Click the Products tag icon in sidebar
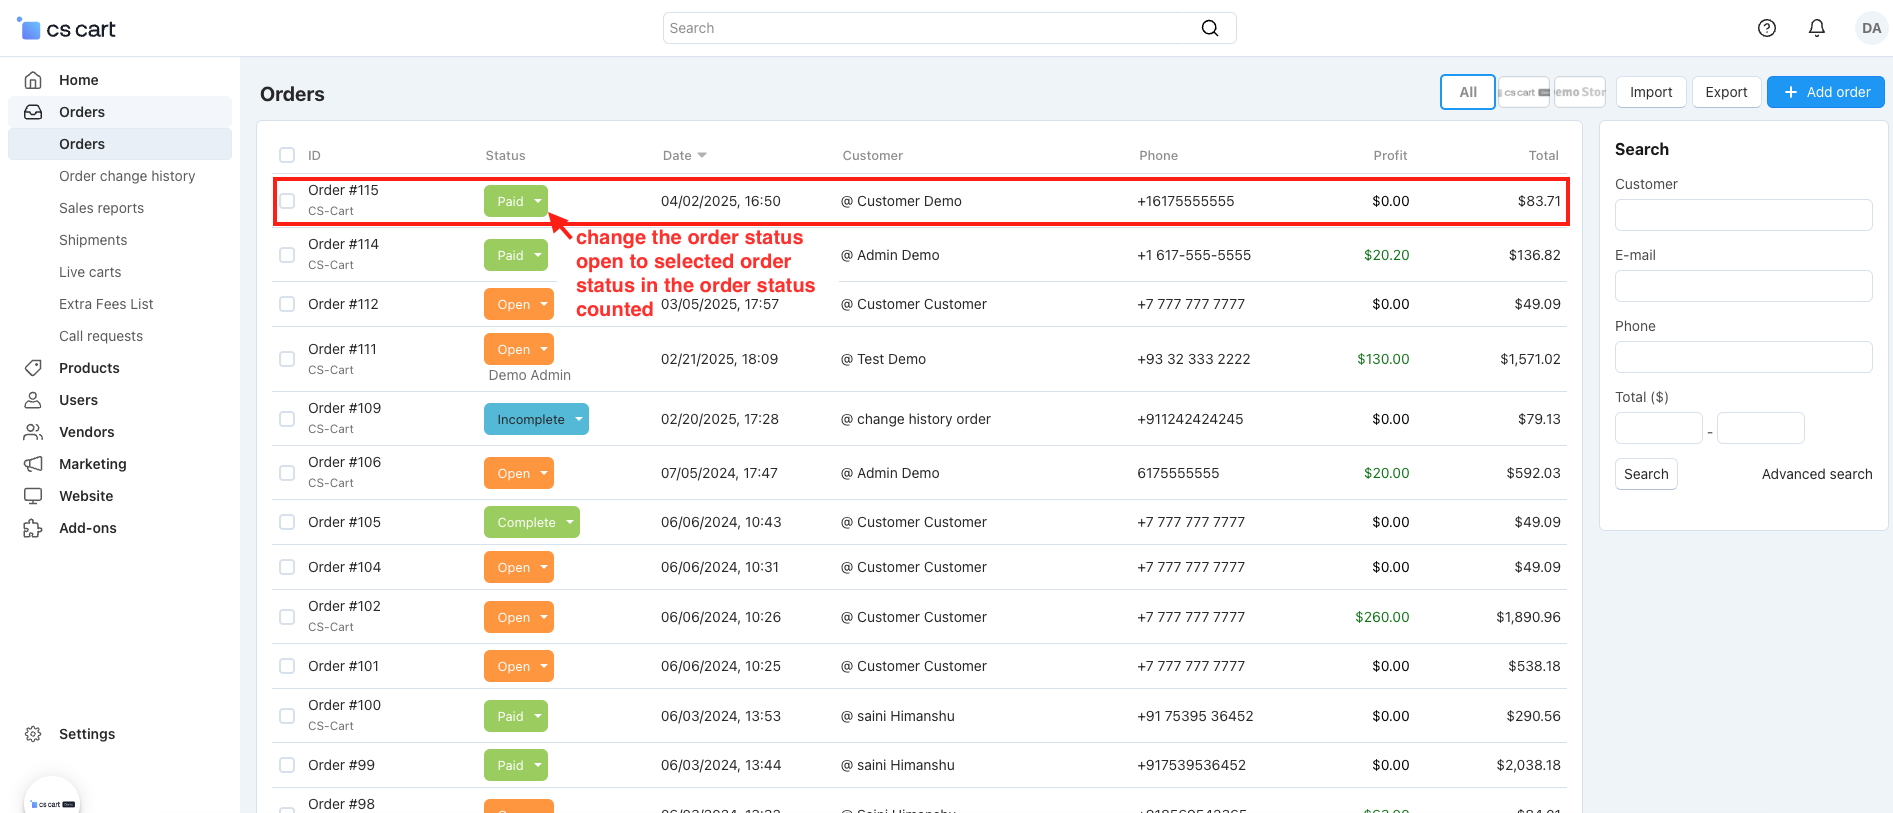The image size is (1893, 813). (x=33, y=368)
